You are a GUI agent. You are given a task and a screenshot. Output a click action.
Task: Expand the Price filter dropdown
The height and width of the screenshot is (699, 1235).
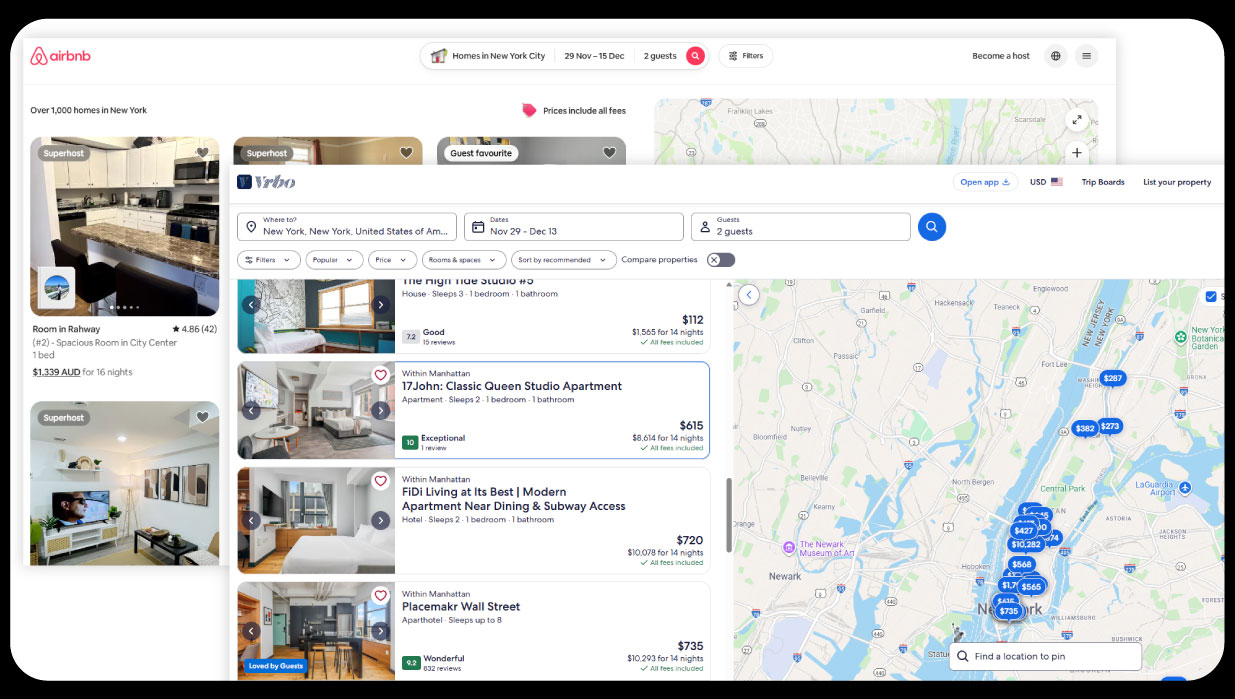(392, 260)
